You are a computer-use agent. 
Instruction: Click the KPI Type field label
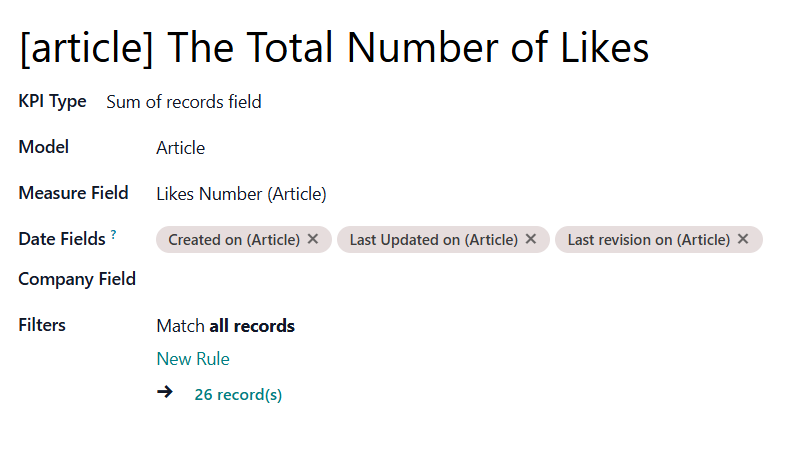(52, 101)
